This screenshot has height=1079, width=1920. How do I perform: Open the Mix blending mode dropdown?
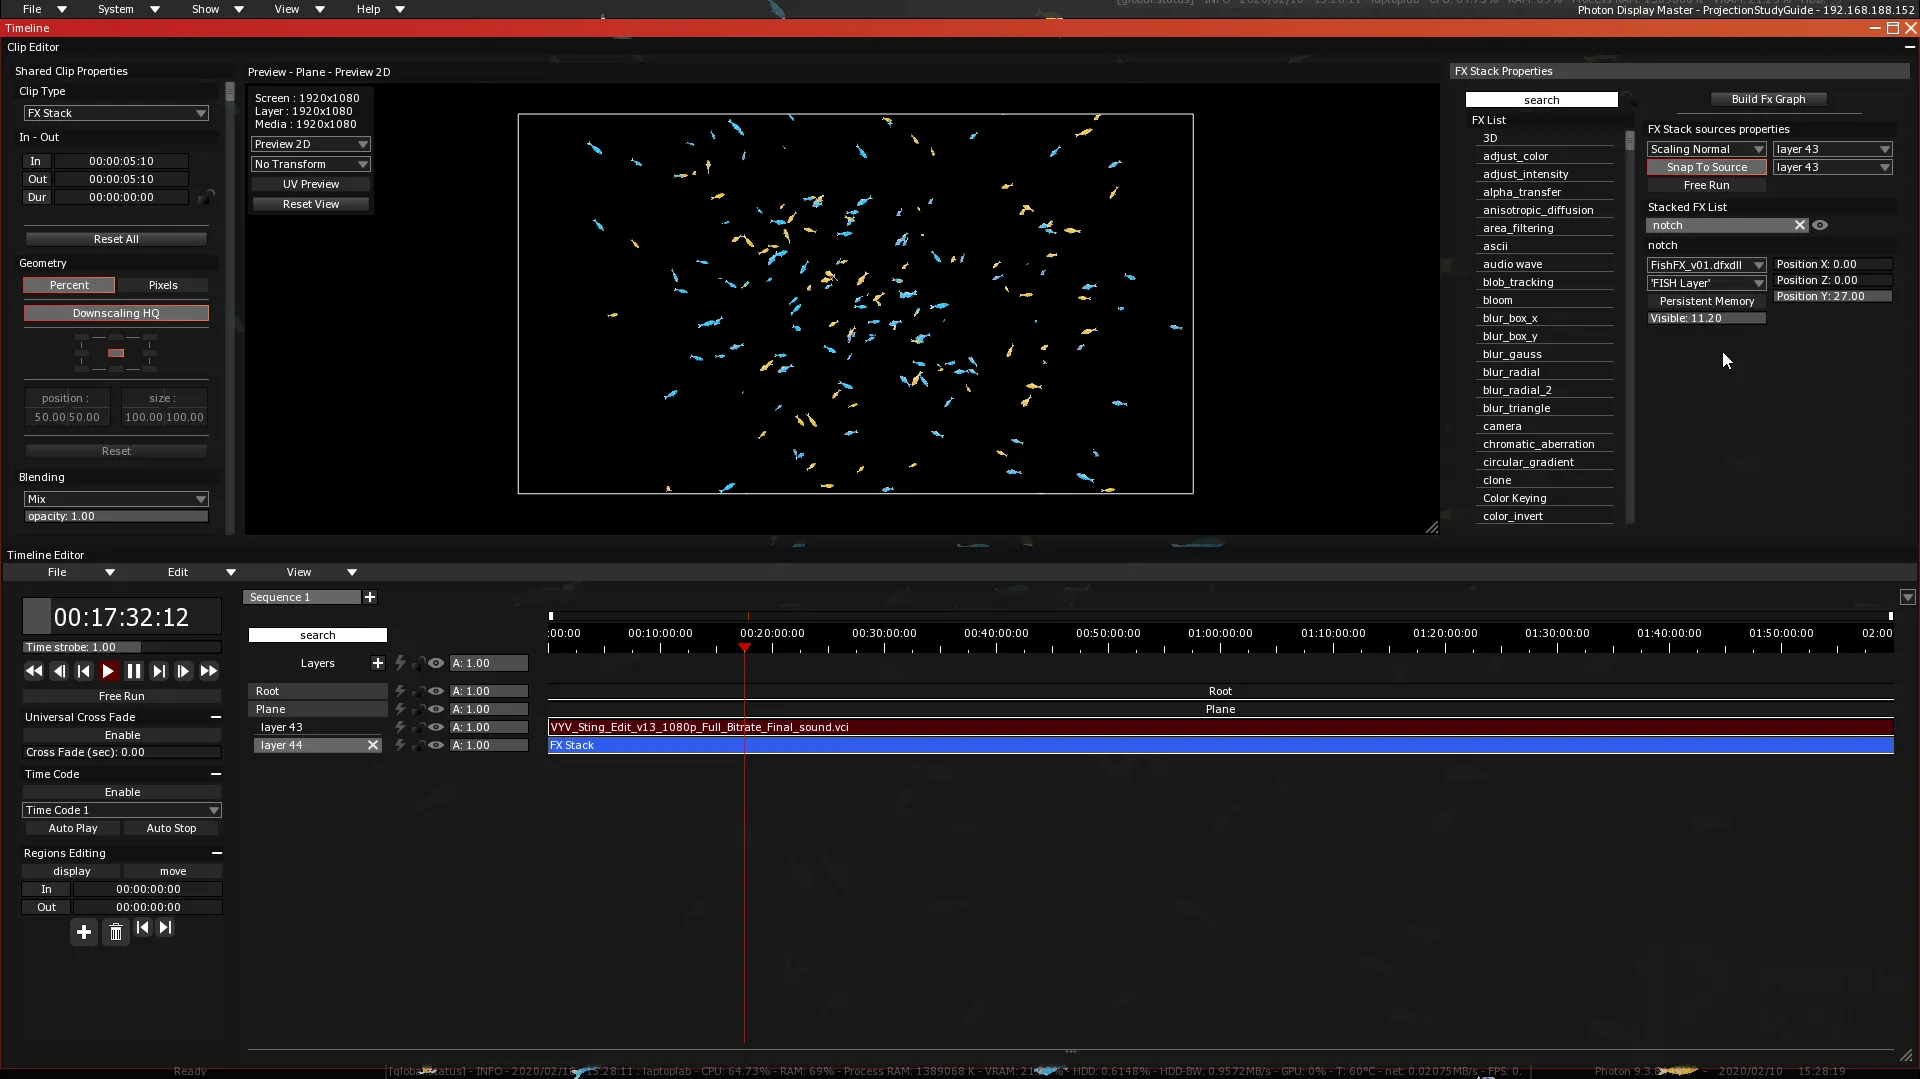(x=116, y=499)
